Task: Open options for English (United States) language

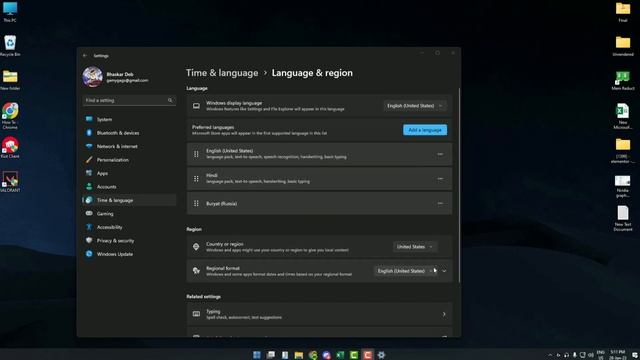Action: [x=440, y=154]
